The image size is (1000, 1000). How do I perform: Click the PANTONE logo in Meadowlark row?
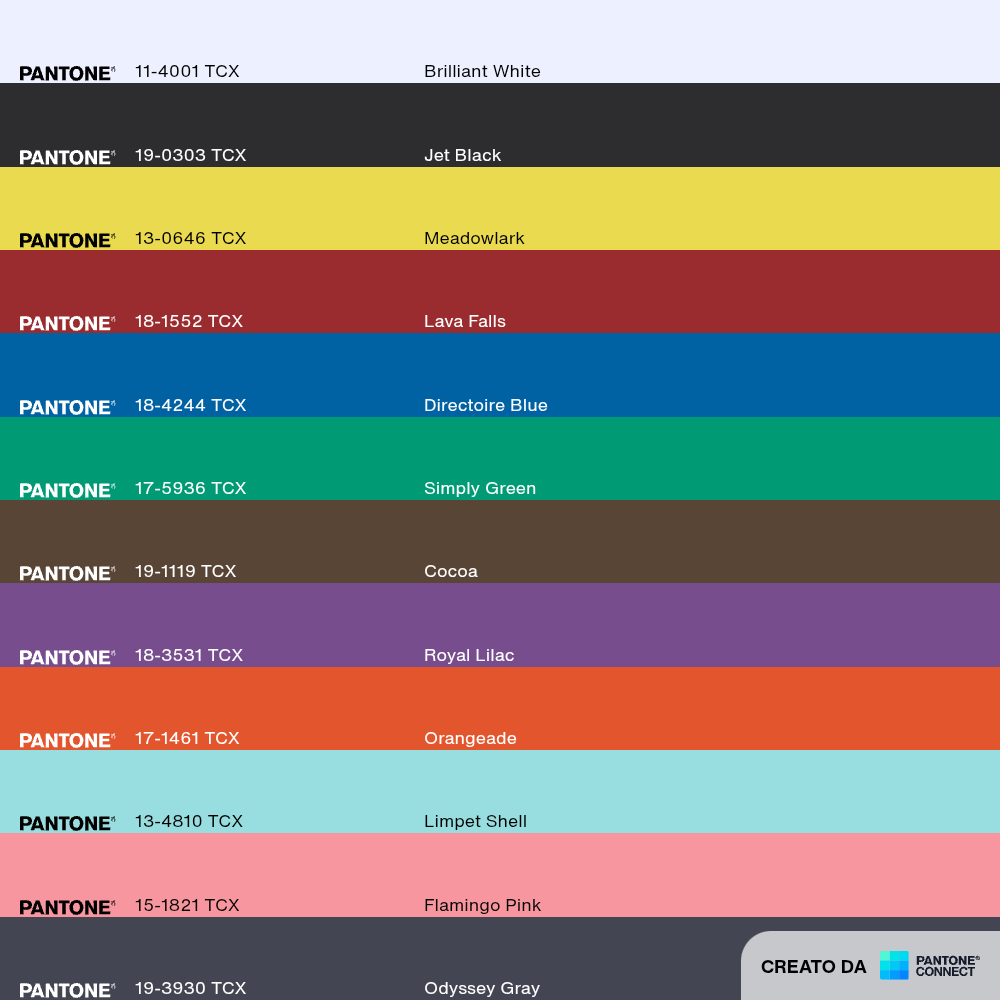68,240
